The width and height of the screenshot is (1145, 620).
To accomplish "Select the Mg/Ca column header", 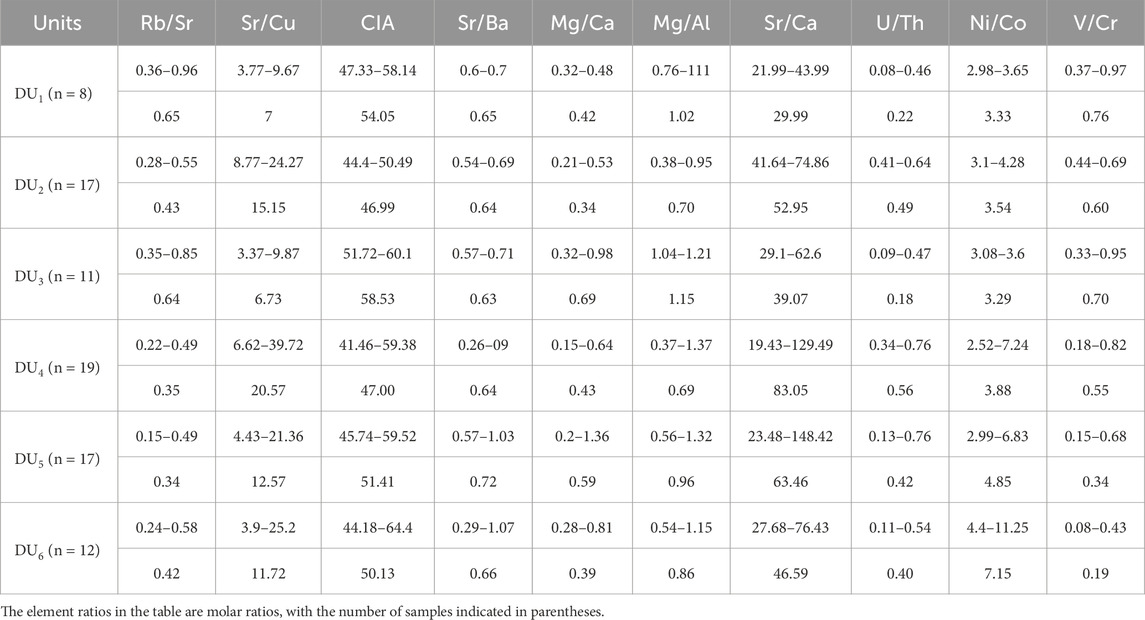I will coord(582,23).
